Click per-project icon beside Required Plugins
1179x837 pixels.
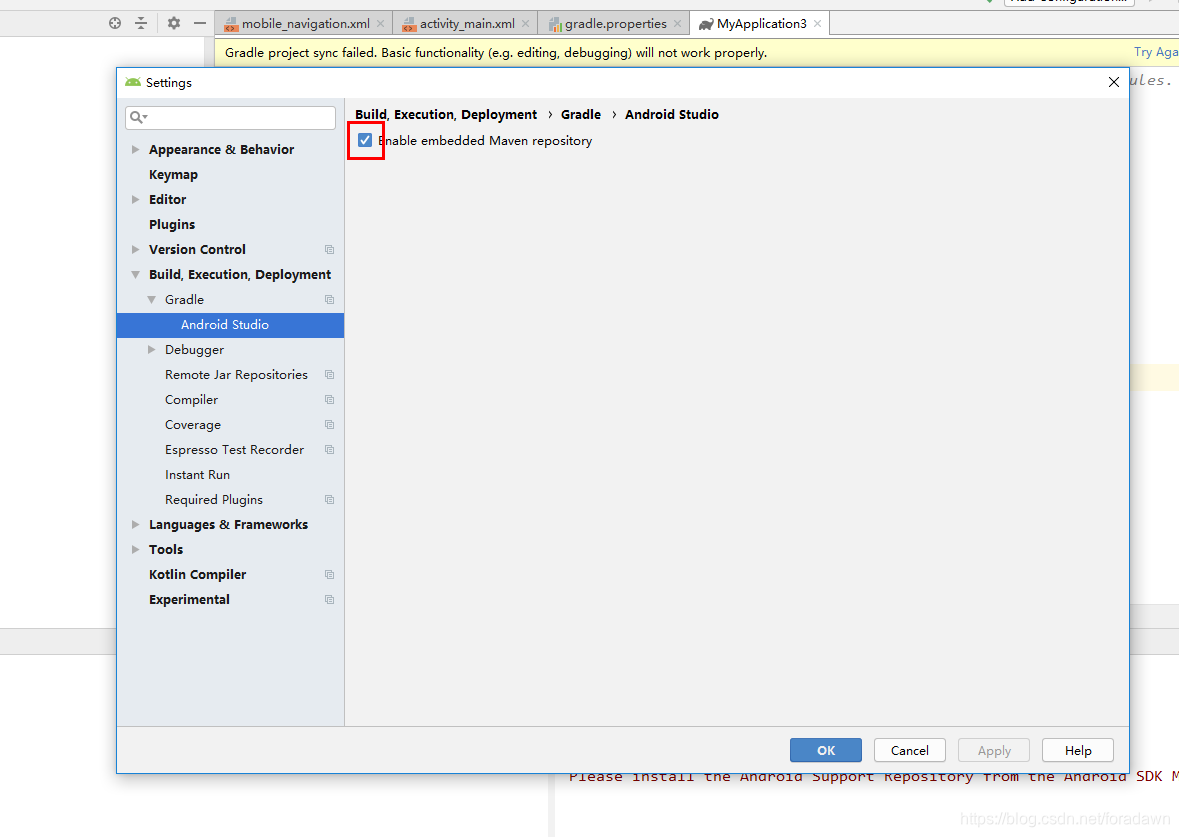click(x=329, y=499)
